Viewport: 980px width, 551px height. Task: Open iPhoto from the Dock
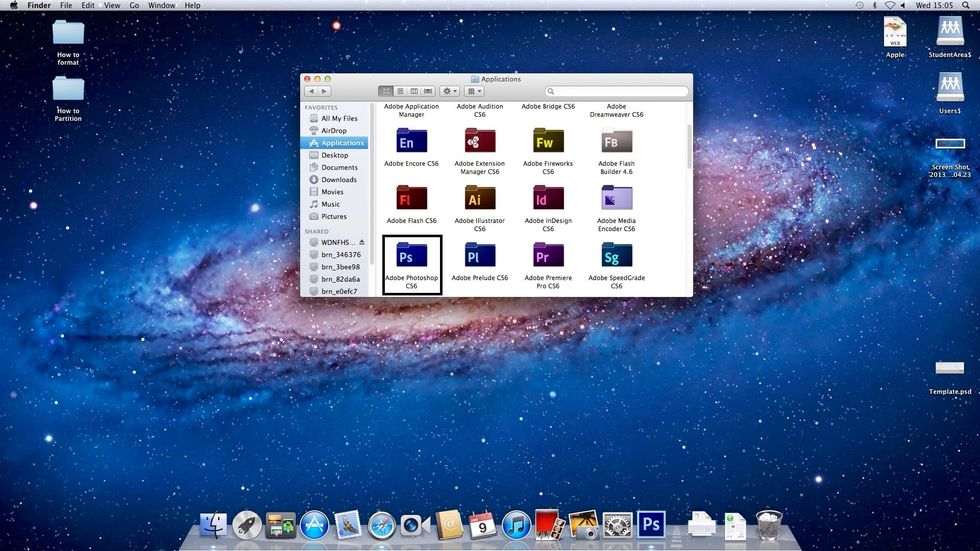(x=584, y=525)
